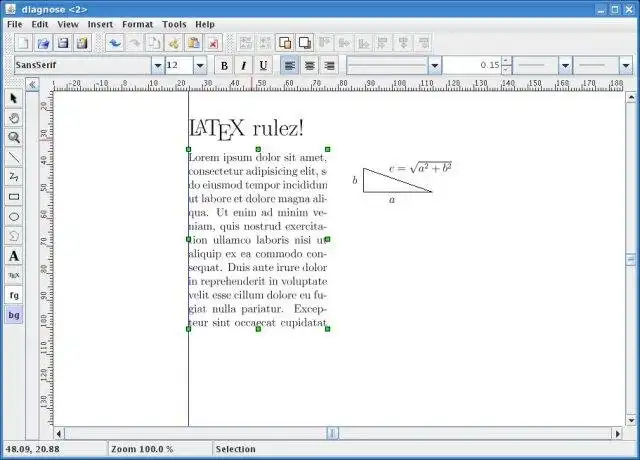This screenshot has height=460, width=640.
Task: Open the line end arrow dropdown
Action: coord(626,65)
